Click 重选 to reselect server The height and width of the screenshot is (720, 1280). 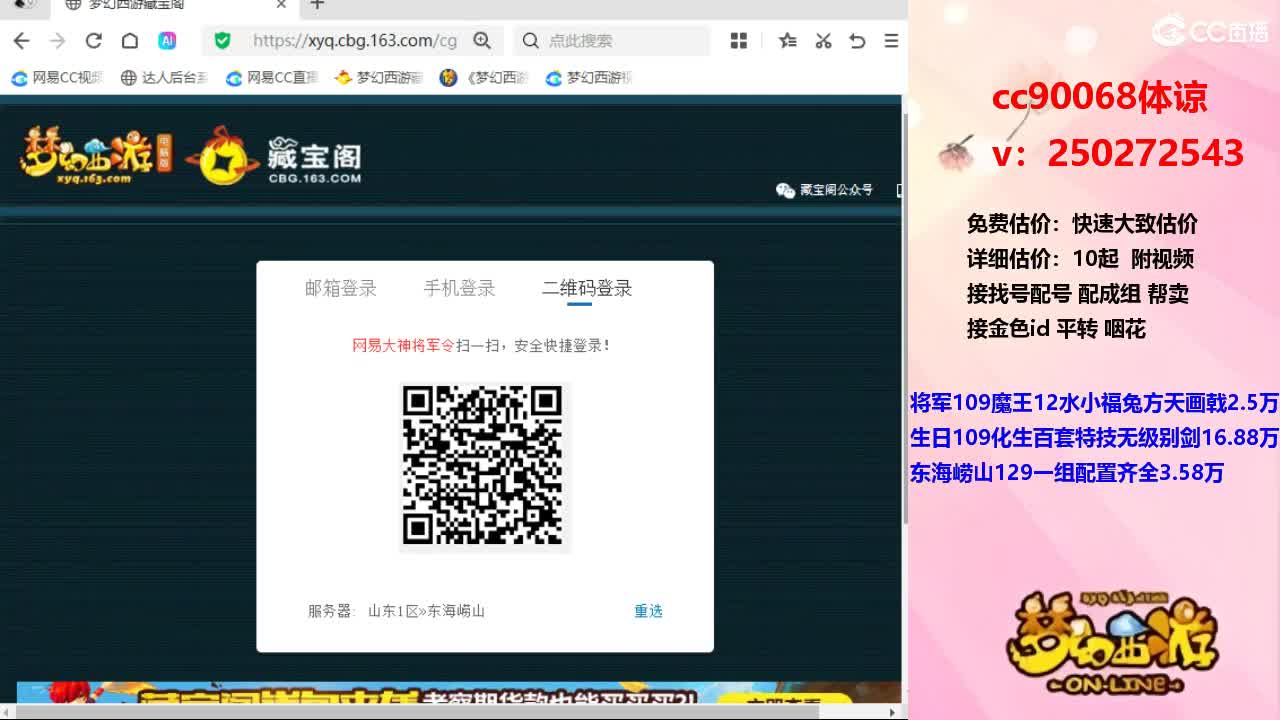tap(648, 611)
